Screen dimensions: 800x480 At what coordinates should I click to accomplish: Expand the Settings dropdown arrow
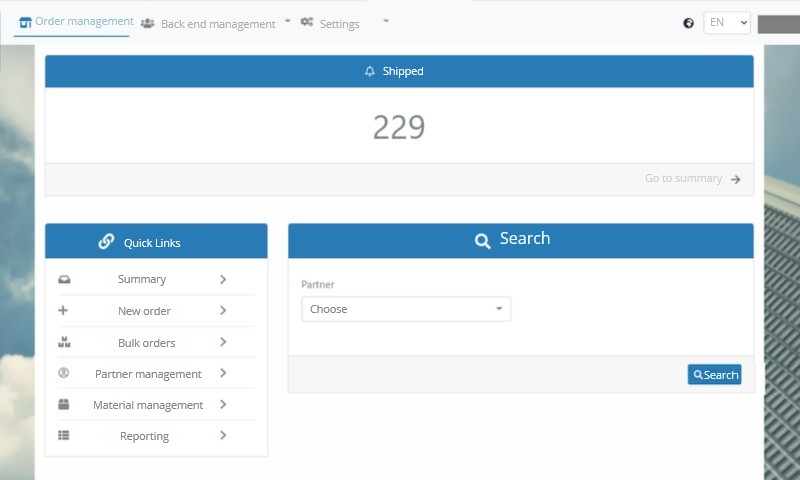[x=386, y=21]
